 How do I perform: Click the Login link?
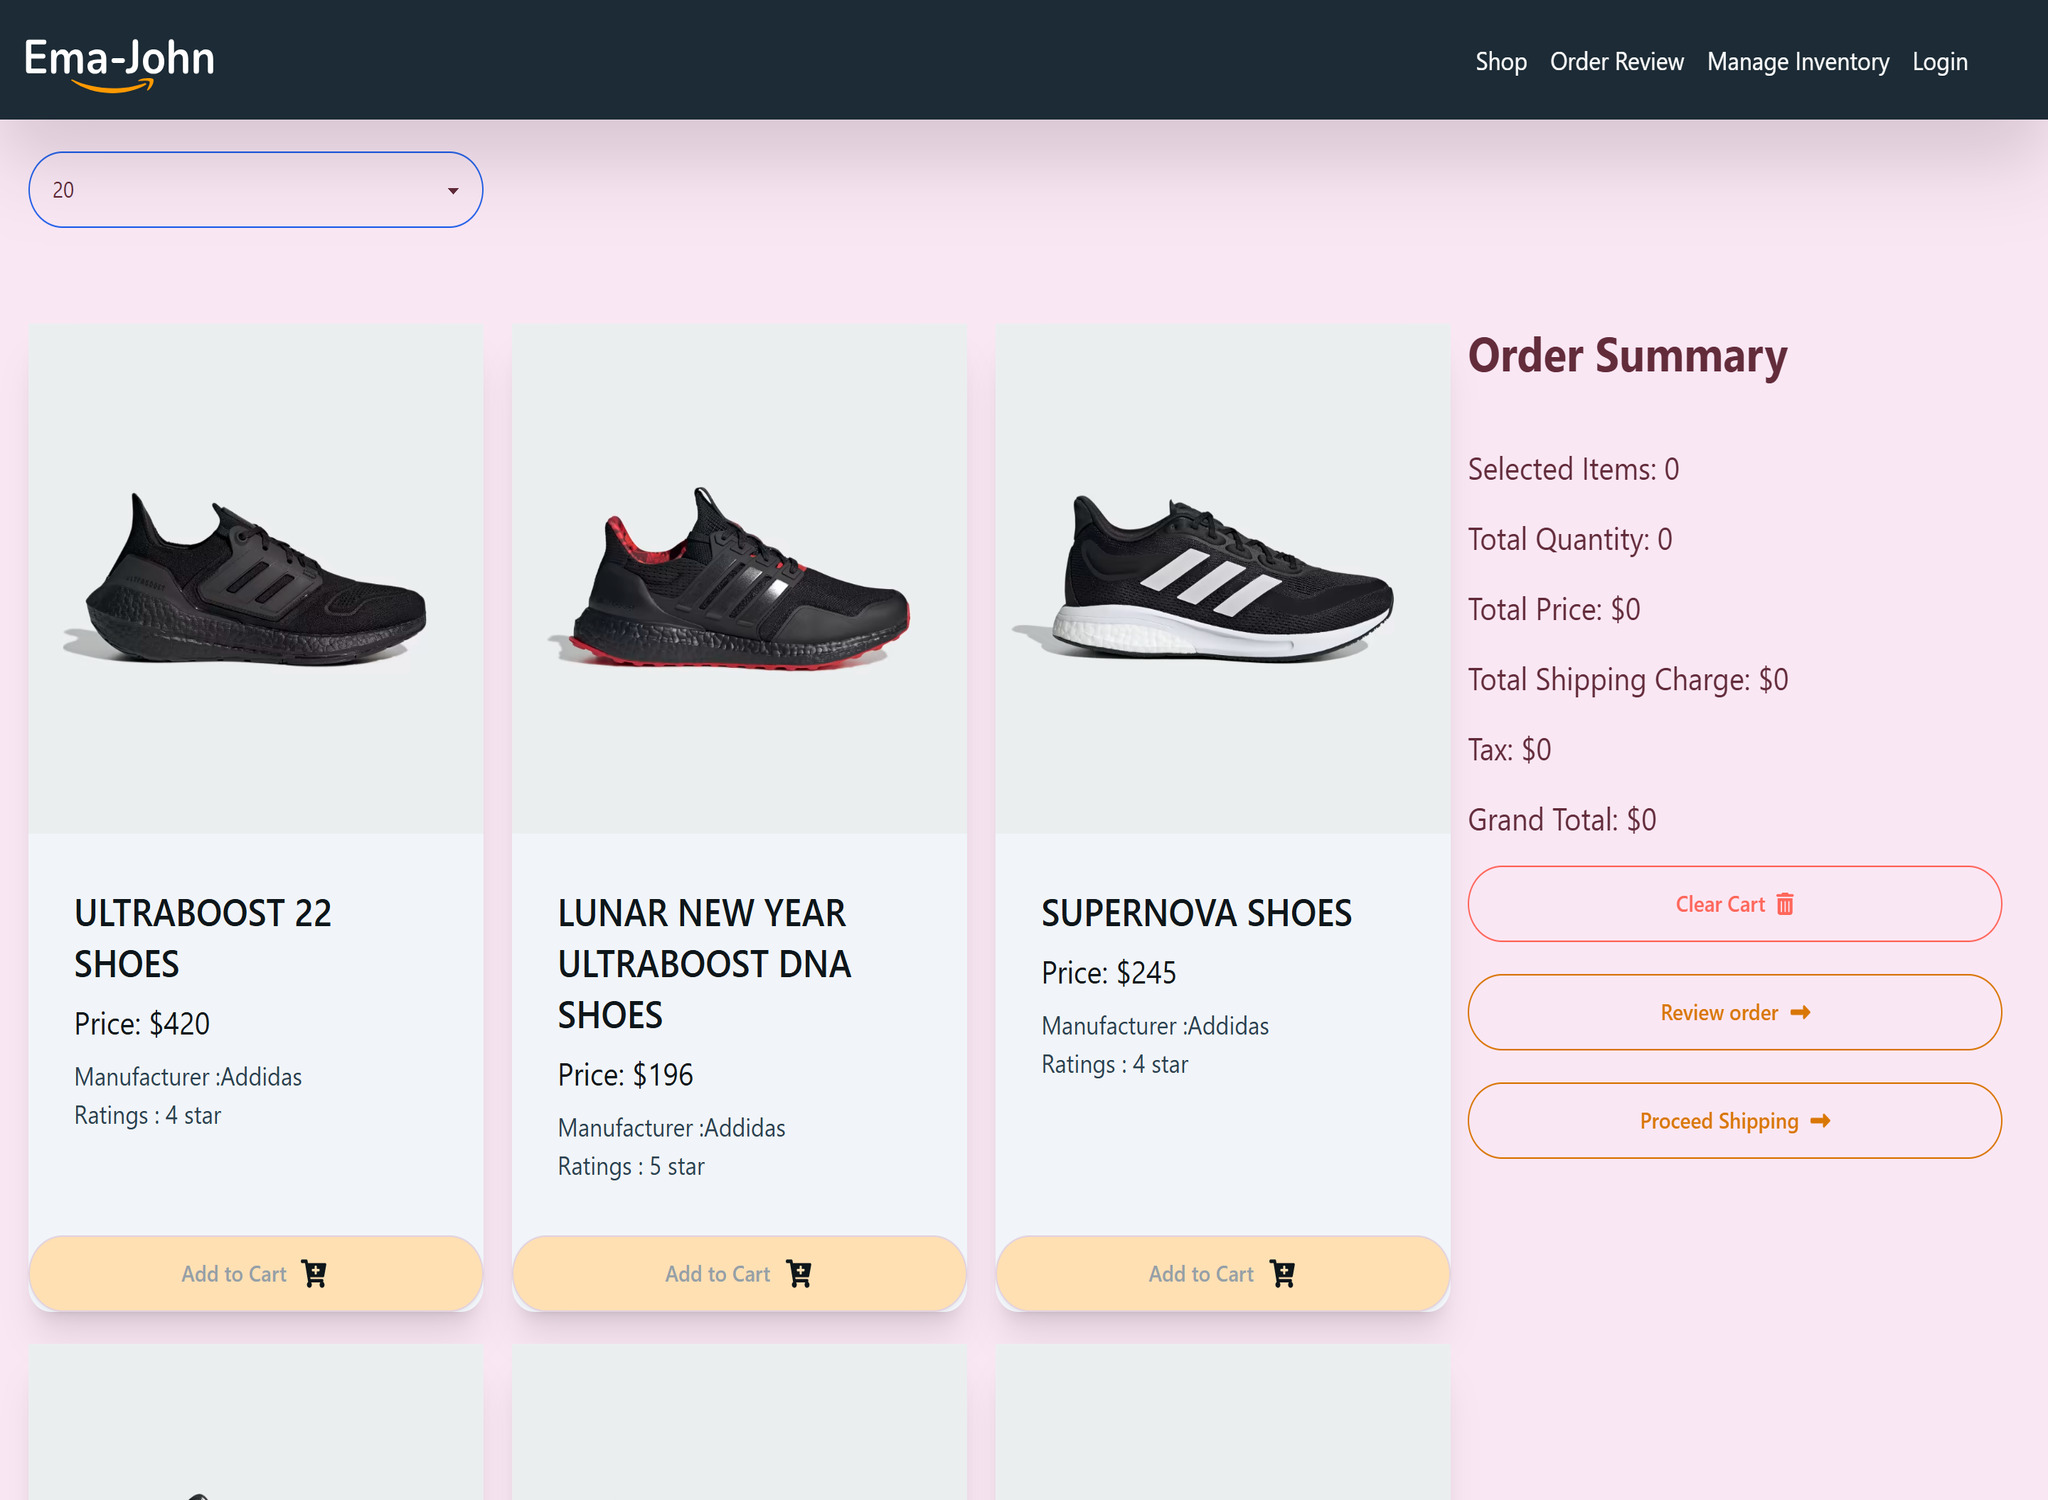(1939, 62)
